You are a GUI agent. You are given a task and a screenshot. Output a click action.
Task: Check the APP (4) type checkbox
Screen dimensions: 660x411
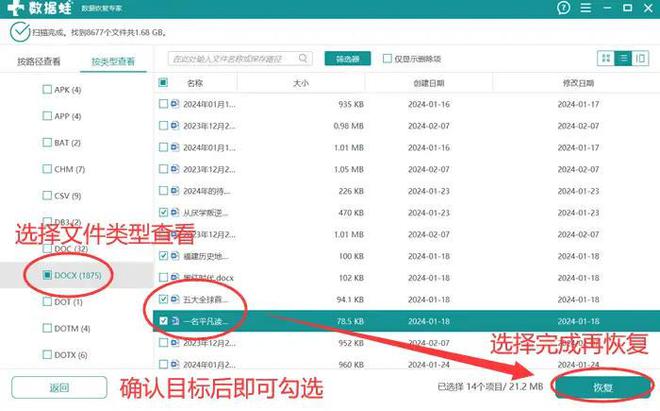tap(47, 116)
